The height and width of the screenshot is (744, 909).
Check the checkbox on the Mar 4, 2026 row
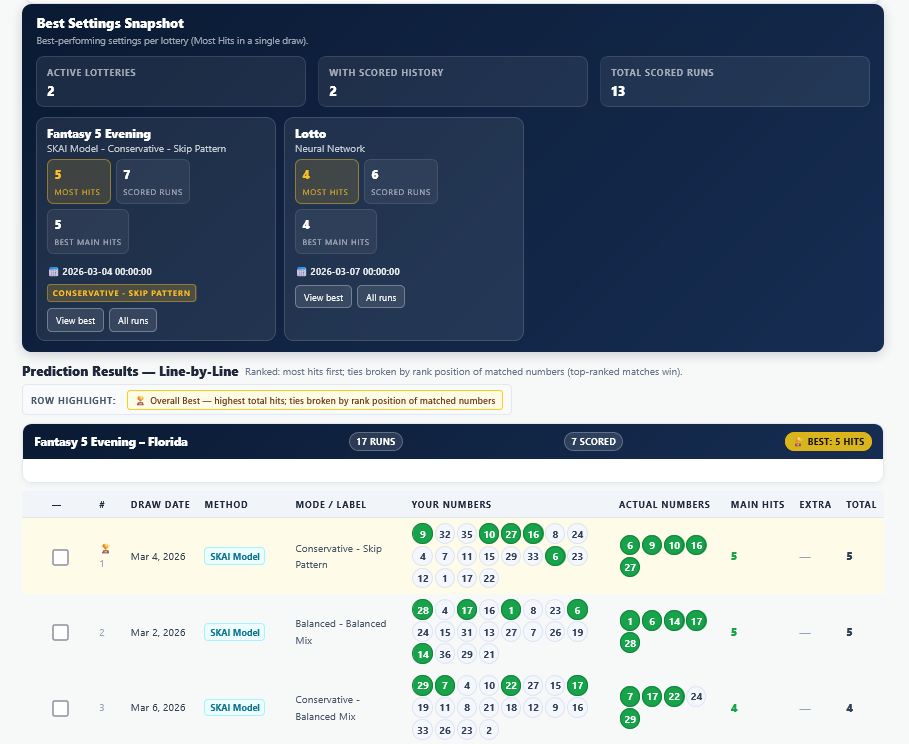[x=60, y=556]
